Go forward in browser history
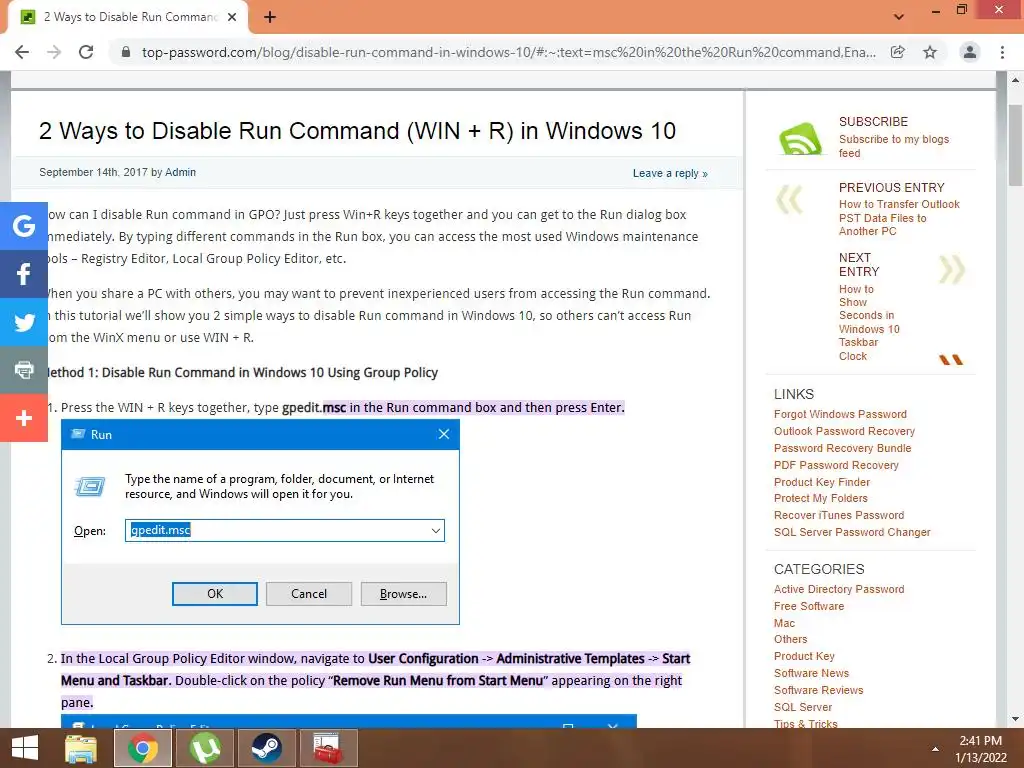Screen dimensions: 1024x768 (54, 52)
